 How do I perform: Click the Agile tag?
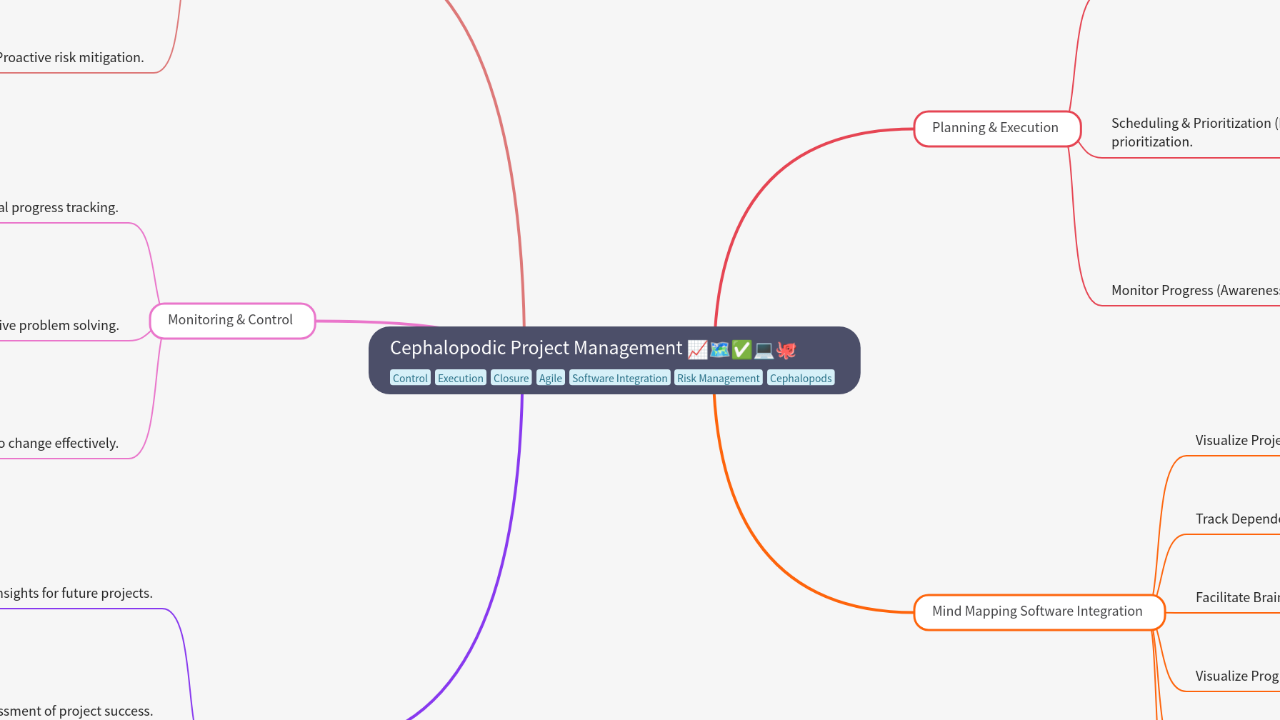(x=550, y=378)
